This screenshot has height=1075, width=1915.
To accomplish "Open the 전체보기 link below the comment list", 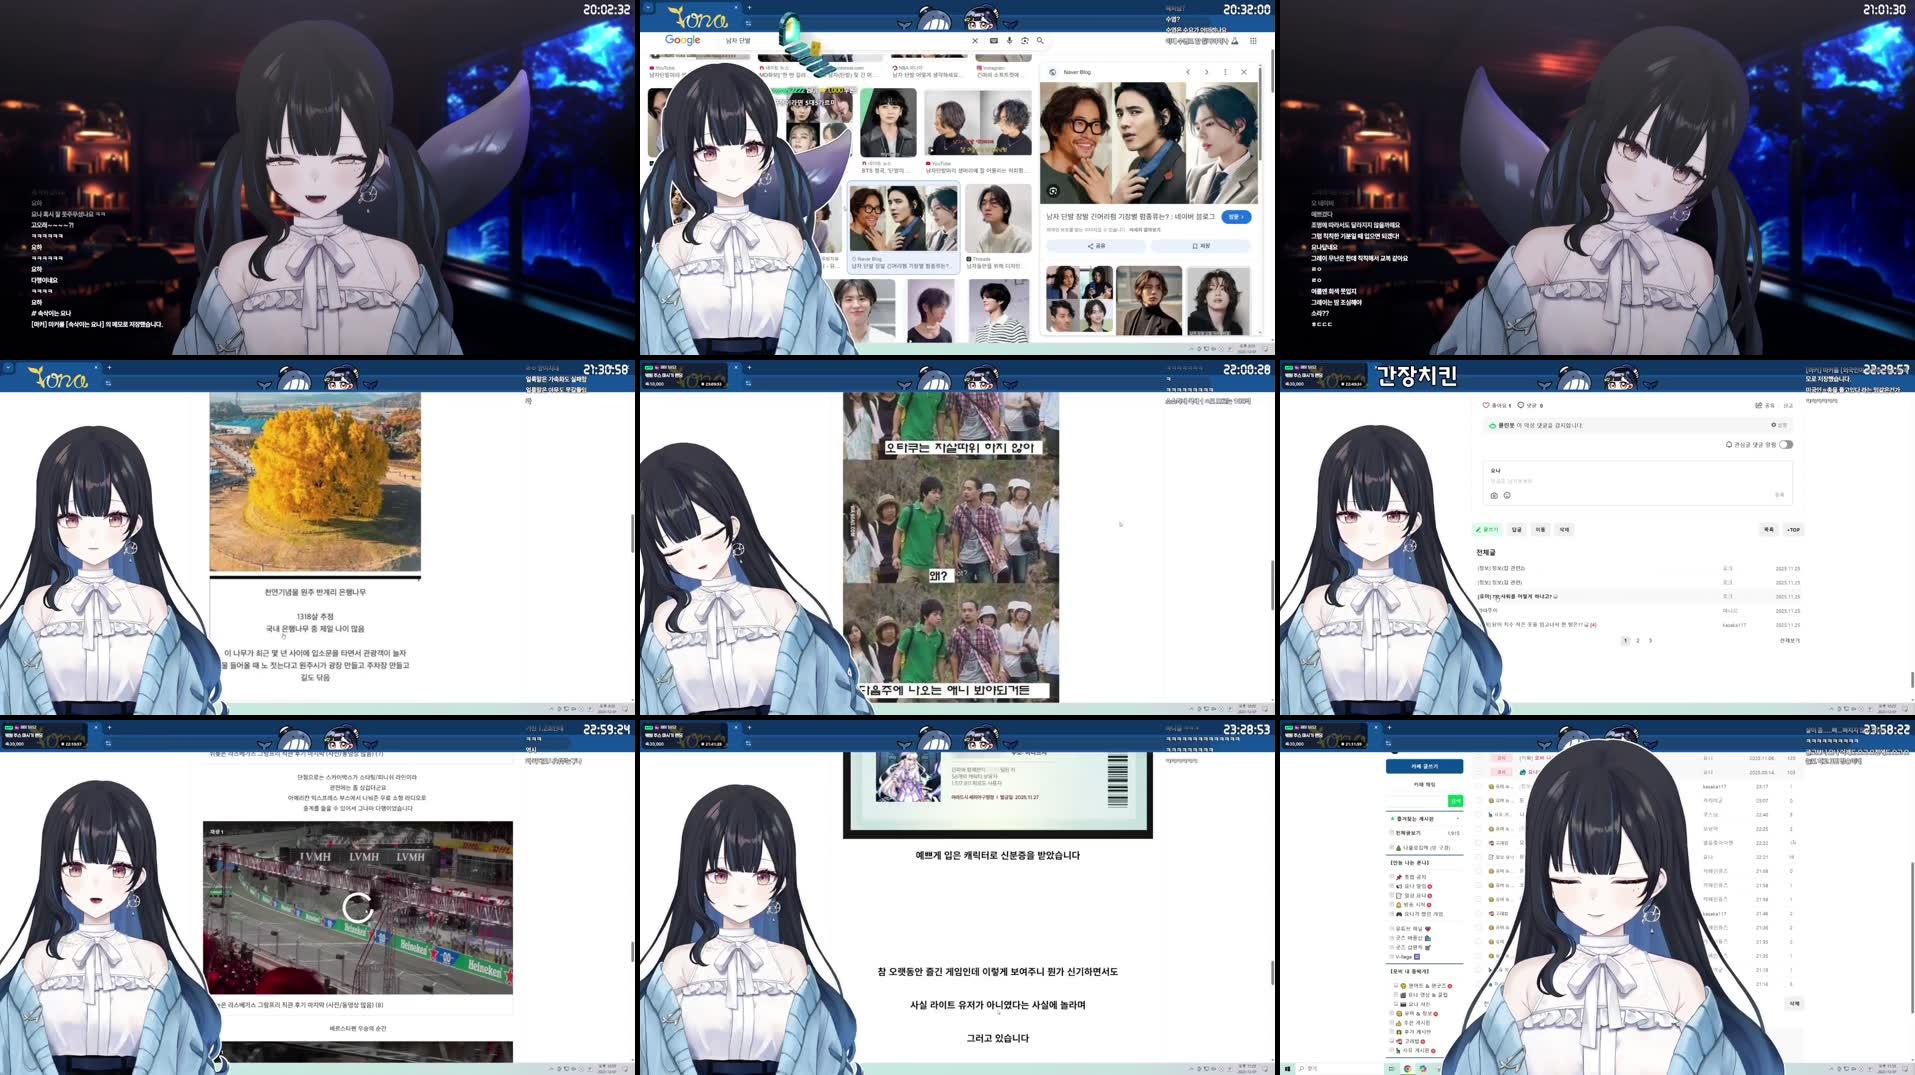I will click(1789, 641).
